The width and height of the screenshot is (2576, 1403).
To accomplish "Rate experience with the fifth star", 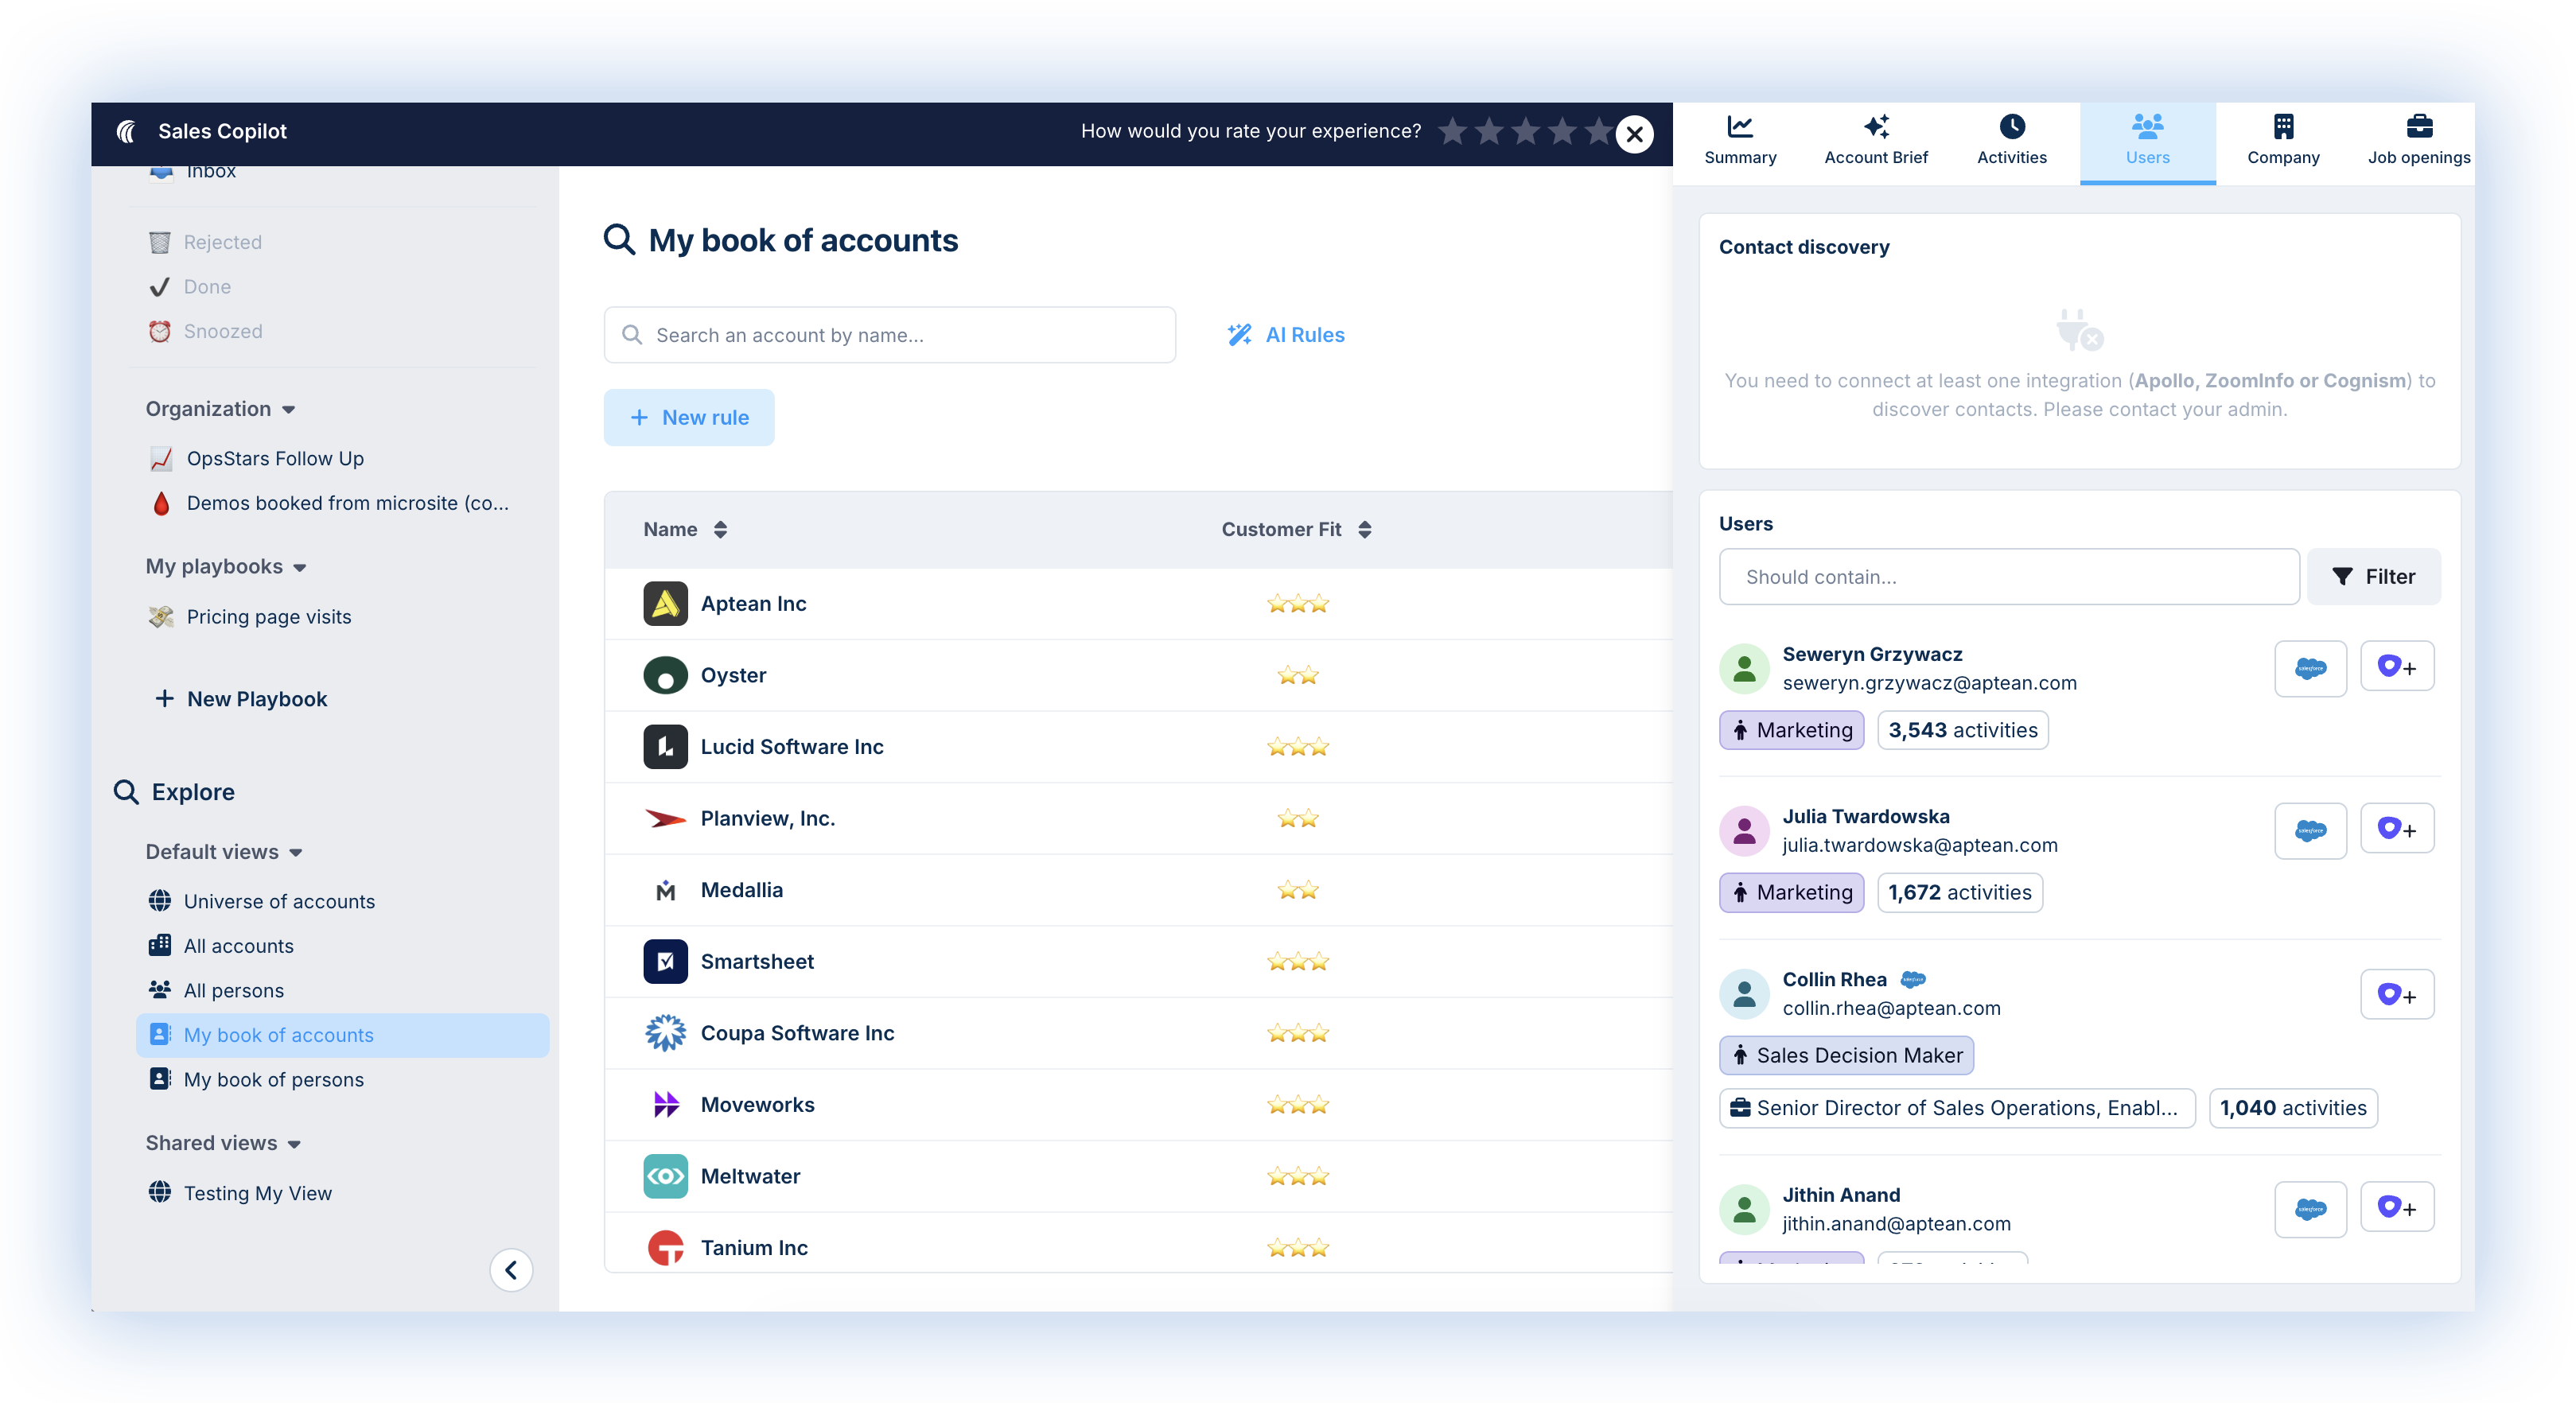I will 1598,131.
